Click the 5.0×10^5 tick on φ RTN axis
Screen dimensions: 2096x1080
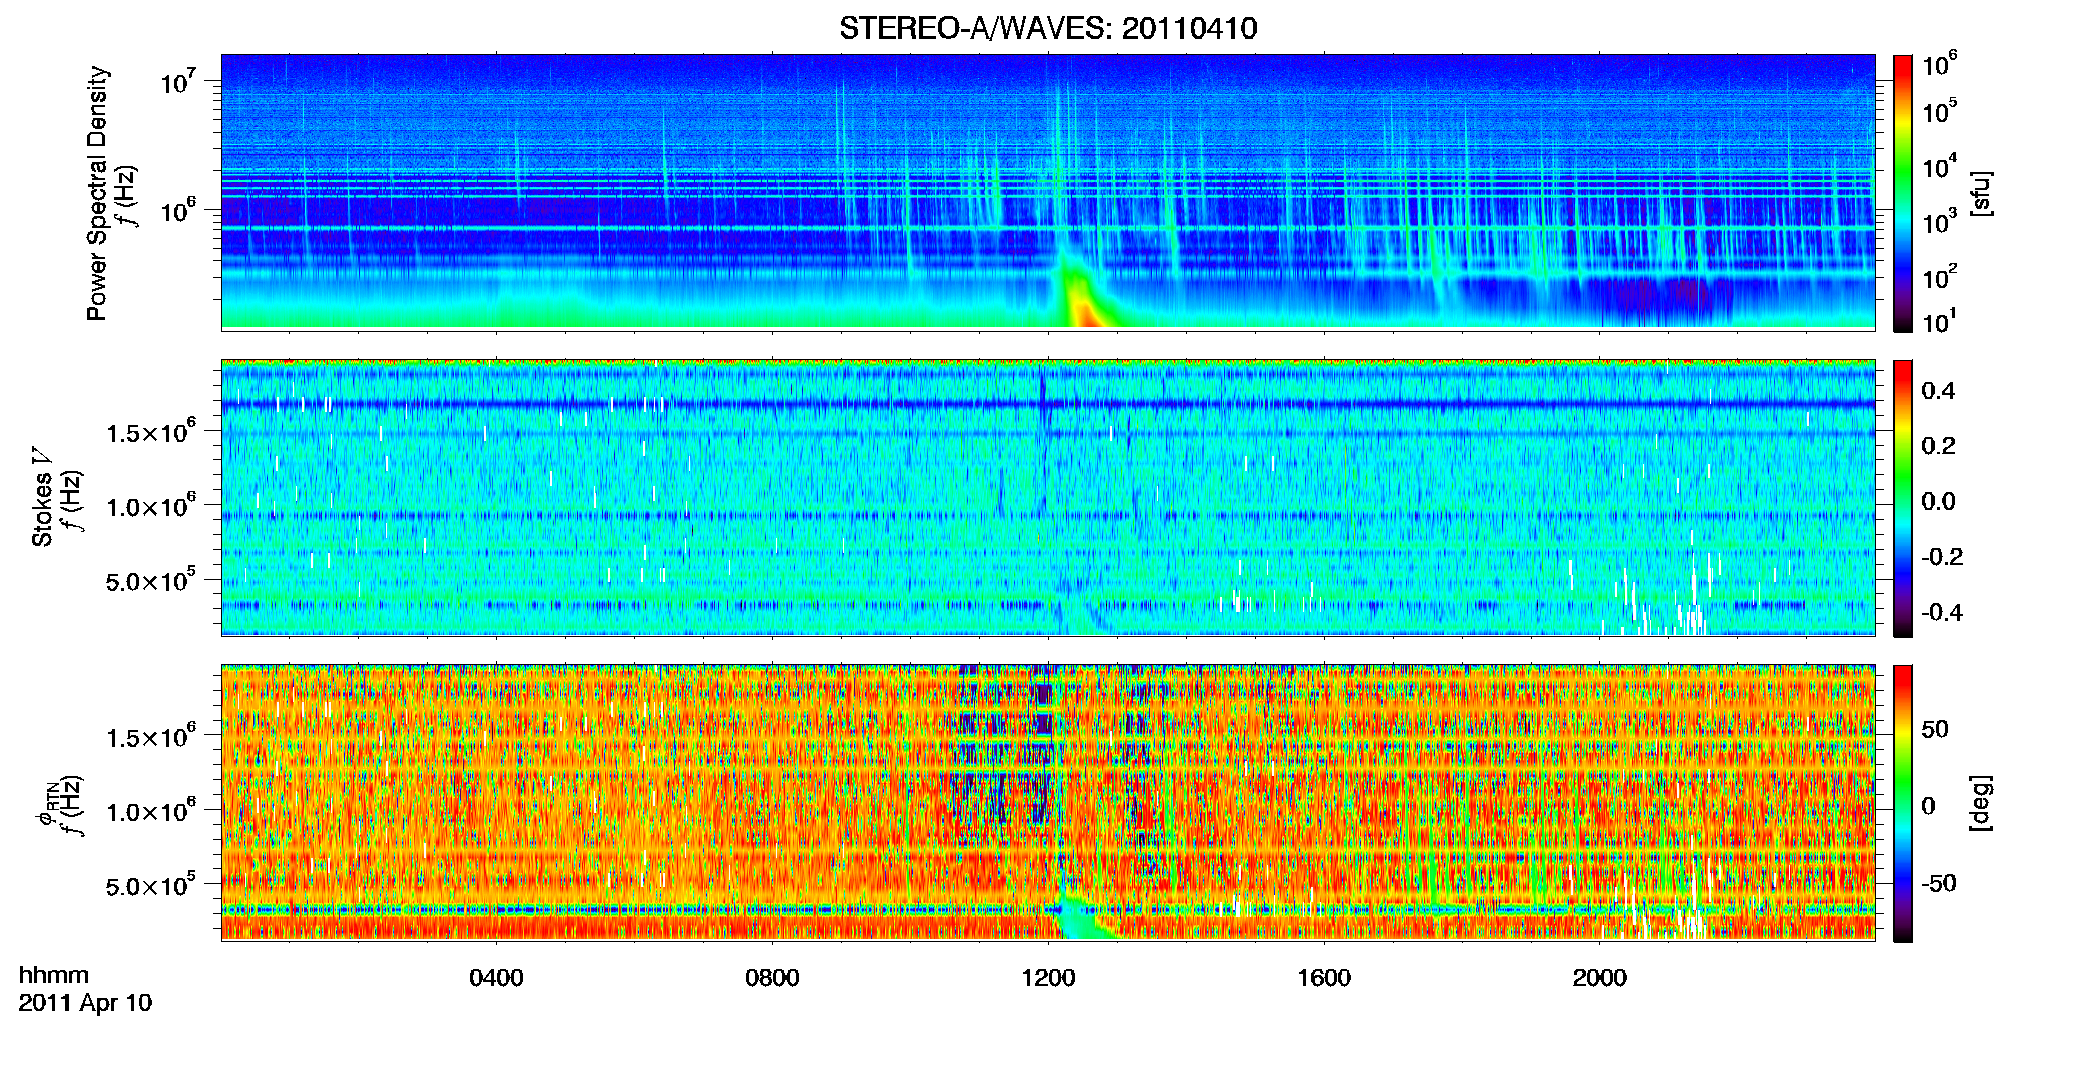click(x=152, y=885)
